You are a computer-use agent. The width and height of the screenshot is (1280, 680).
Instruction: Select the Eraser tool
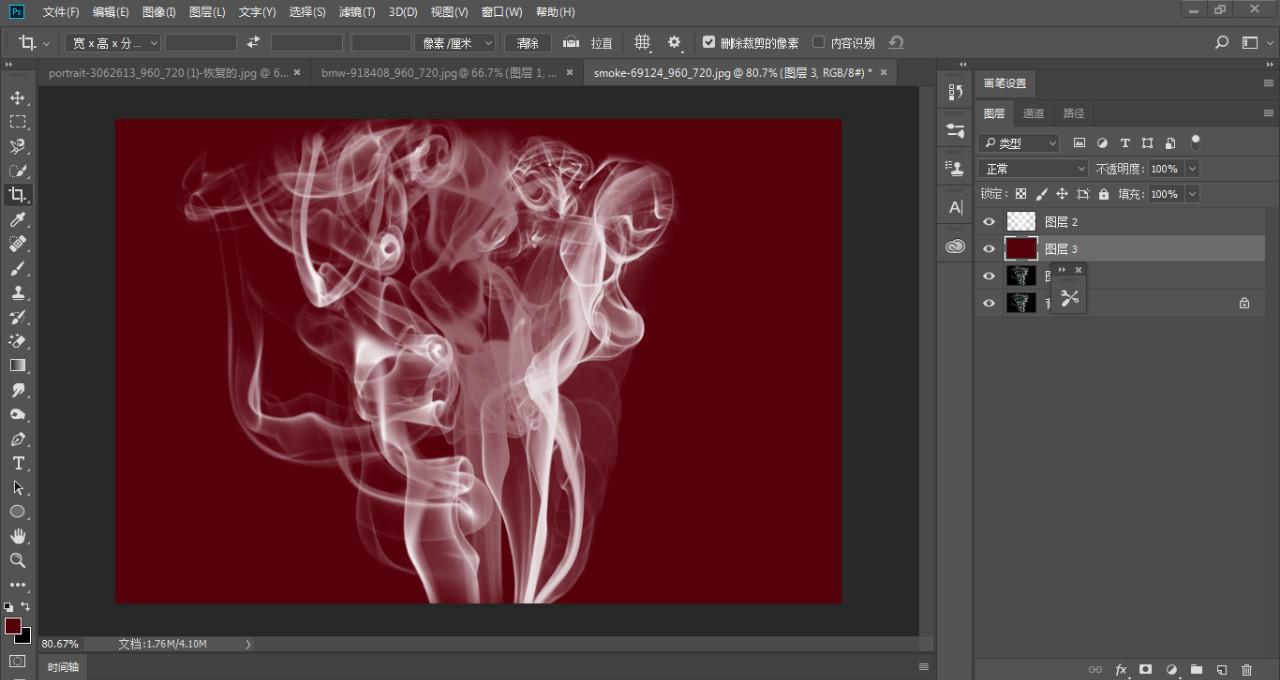click(18, 341)
